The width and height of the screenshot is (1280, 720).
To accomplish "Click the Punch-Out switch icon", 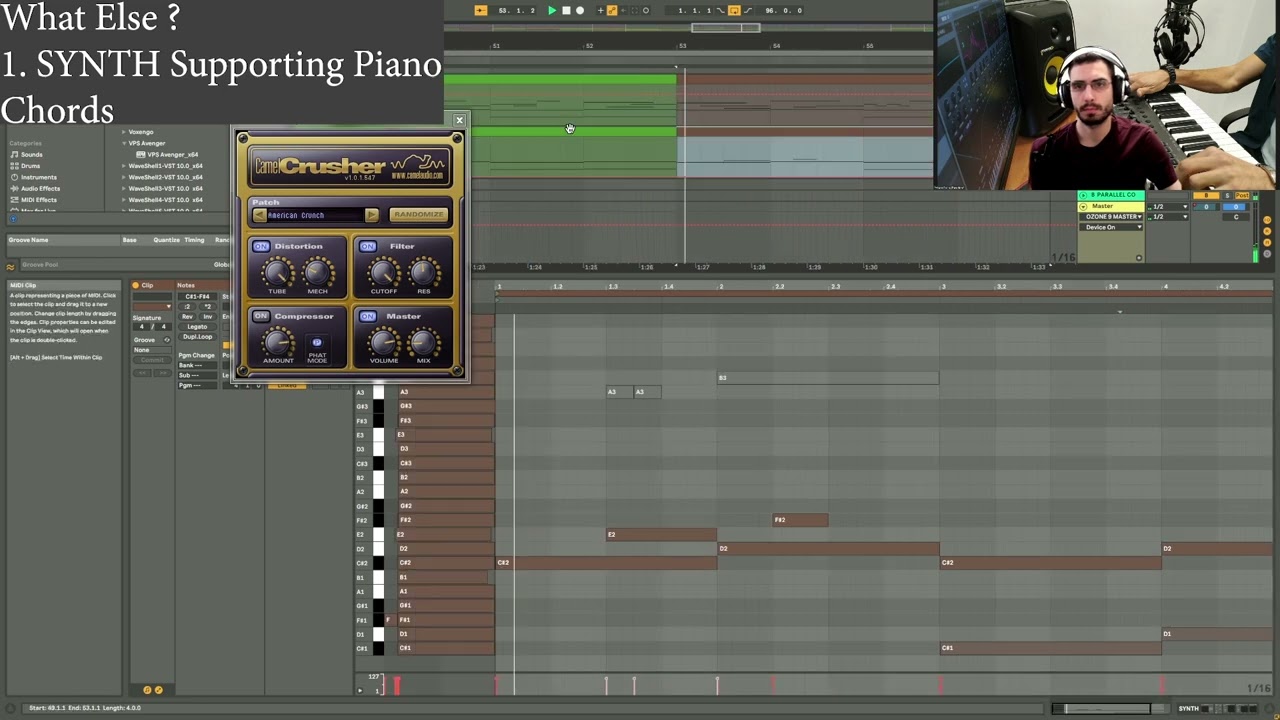I will (x=747, y=10).
